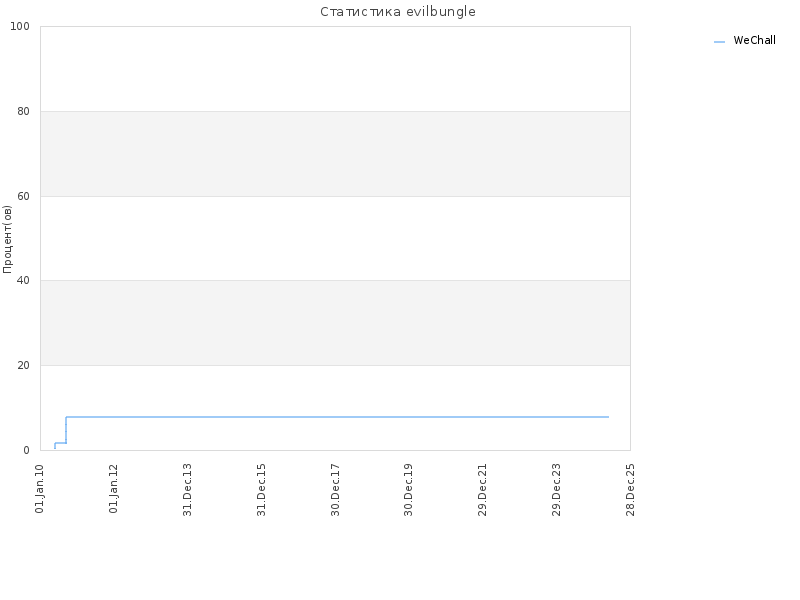Click the 01.Jan.12 date label
The height and width of the screenshot is (600, 800).
pos(113,488)
